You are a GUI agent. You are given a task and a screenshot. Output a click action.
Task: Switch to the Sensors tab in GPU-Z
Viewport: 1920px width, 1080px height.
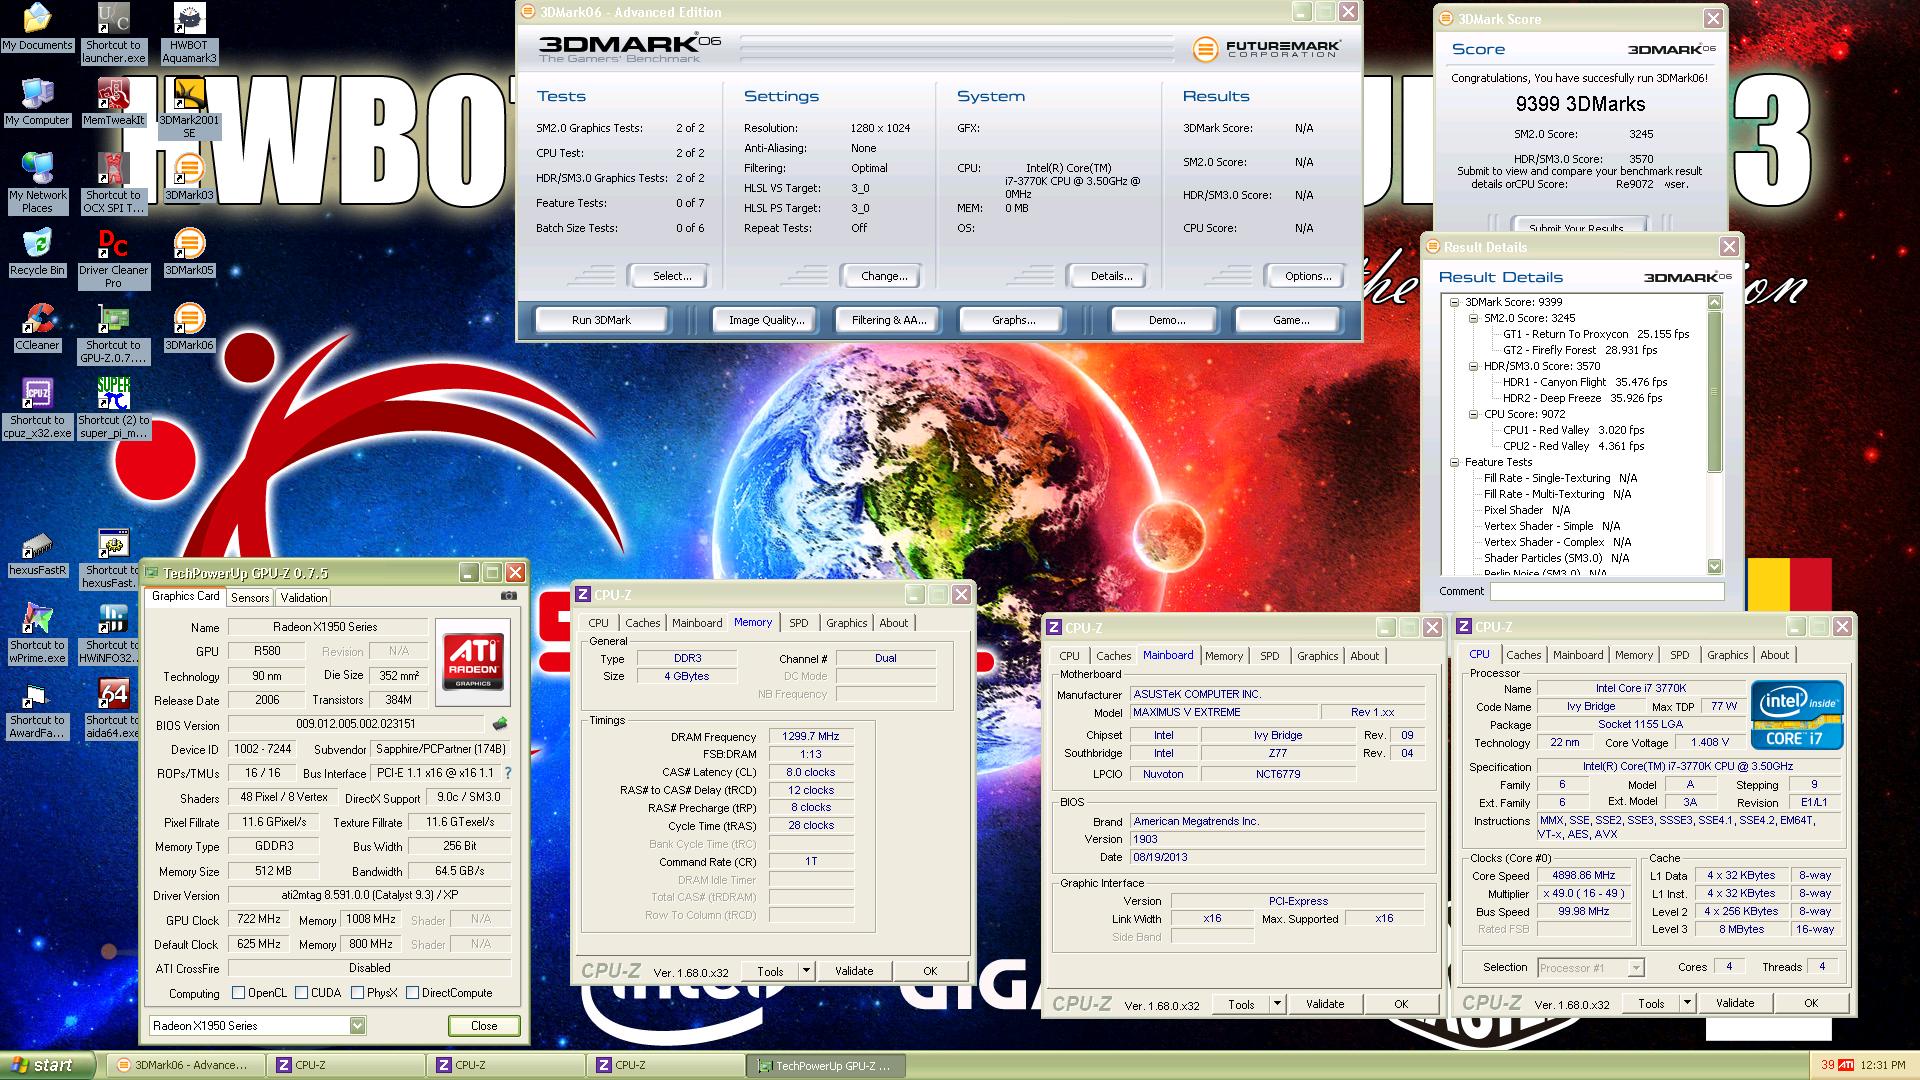(250, 597)
